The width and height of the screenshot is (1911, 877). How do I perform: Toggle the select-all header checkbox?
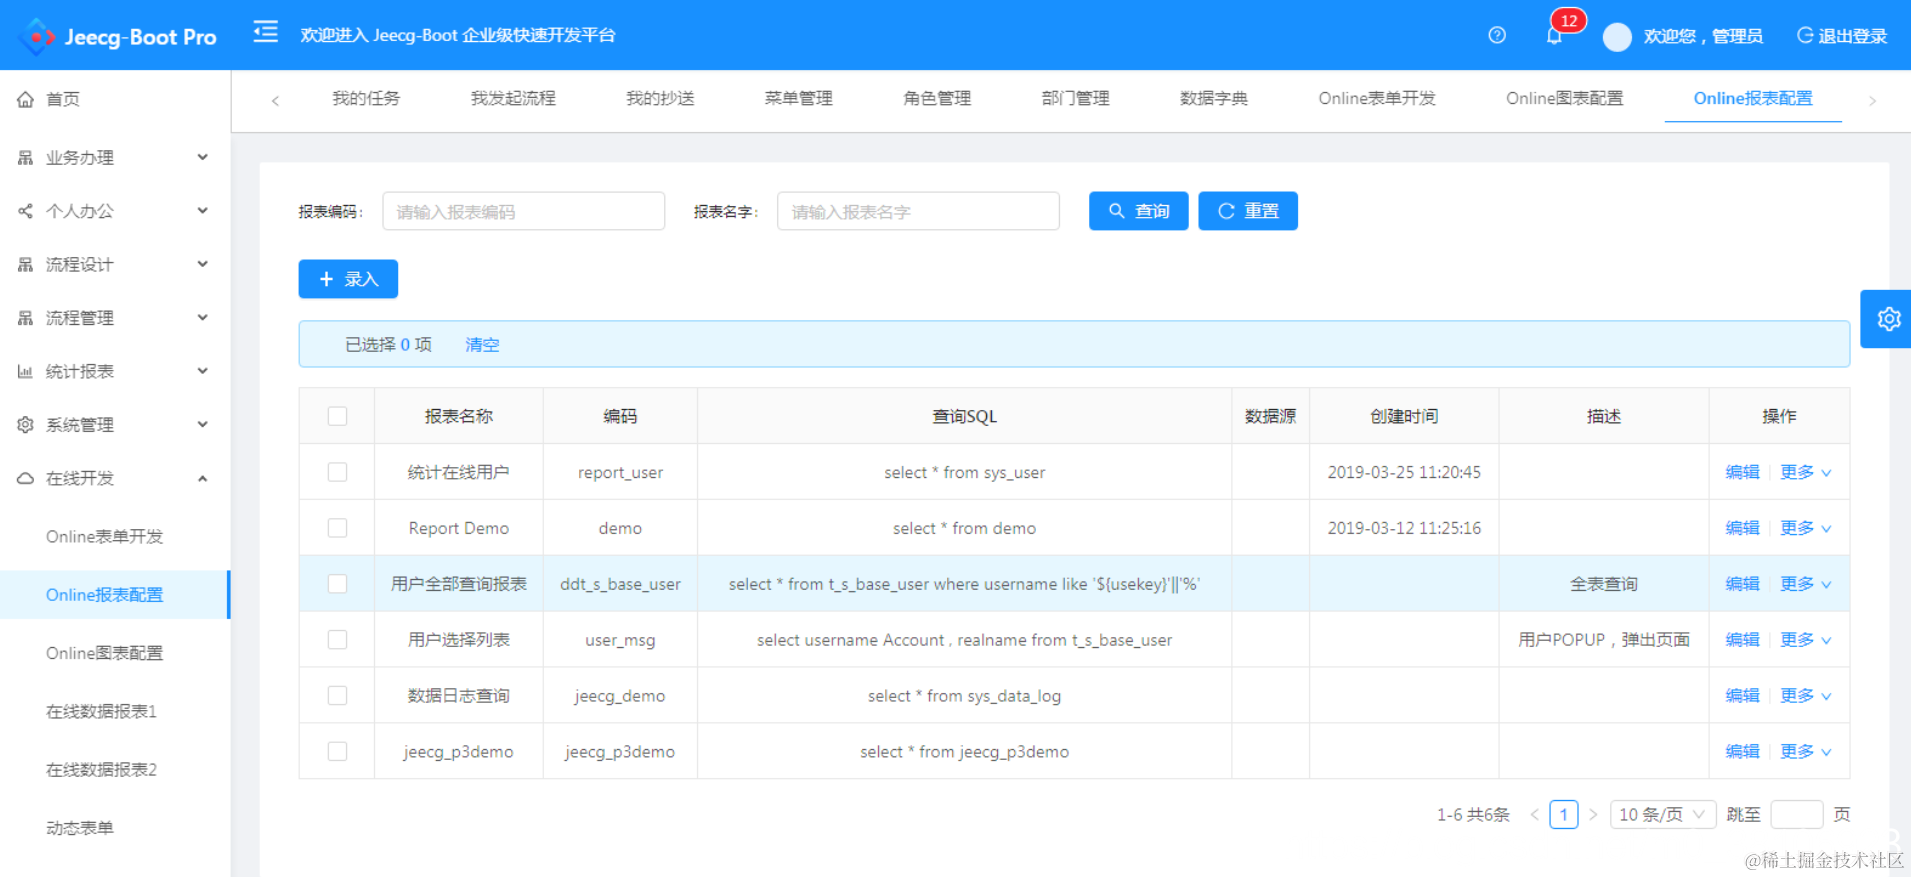tap(337, 416)
